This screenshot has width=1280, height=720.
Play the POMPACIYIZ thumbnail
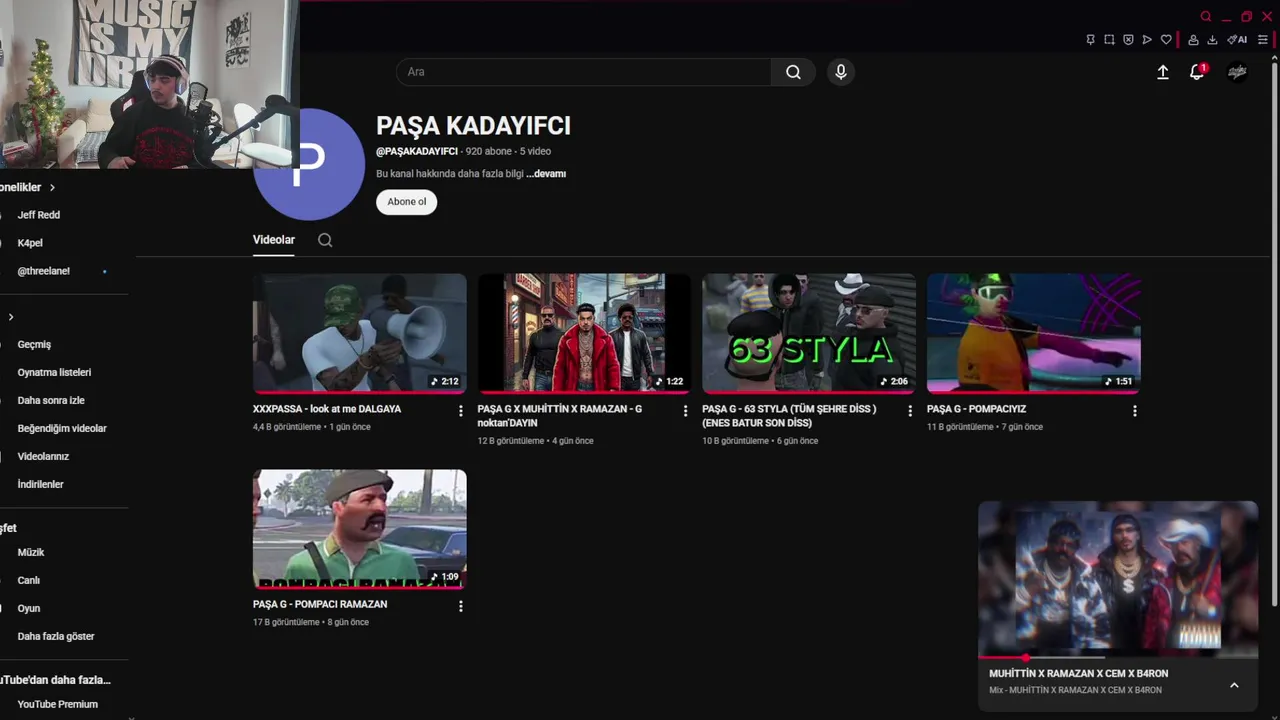pos(1033,333)
